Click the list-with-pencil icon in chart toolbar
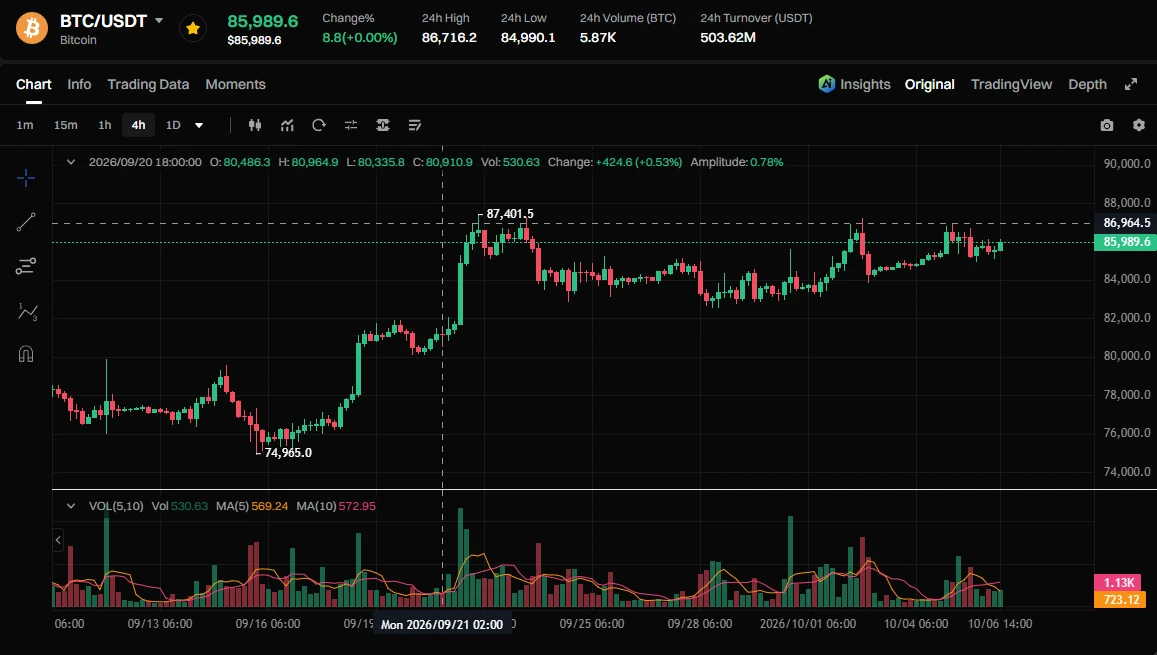Viewport: 1157px width, 655px height. (x=415, y=125)
